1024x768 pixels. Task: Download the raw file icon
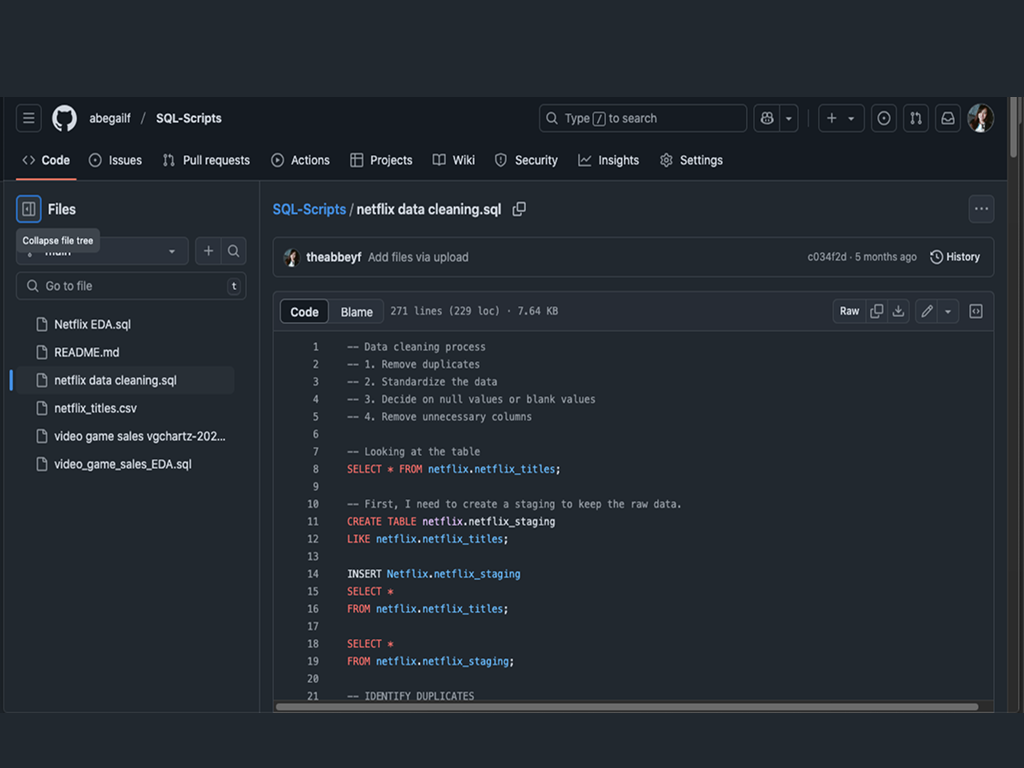tap(899, 312)
